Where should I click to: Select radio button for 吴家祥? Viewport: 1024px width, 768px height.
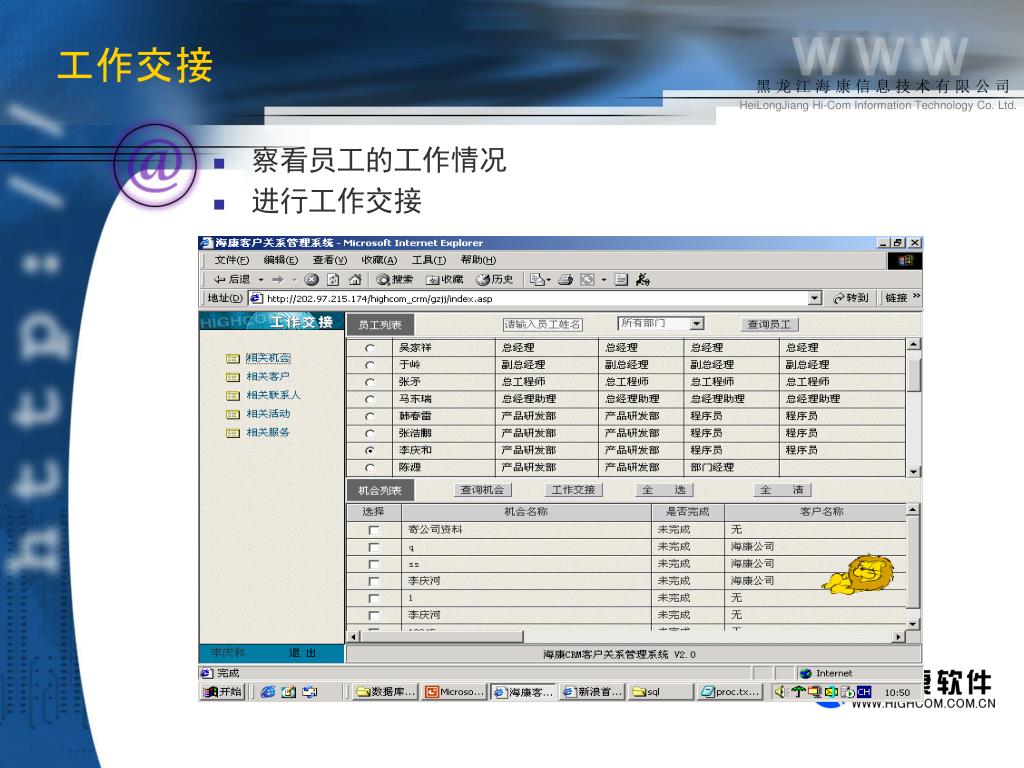pyautogui.click(x=370, y=348)
